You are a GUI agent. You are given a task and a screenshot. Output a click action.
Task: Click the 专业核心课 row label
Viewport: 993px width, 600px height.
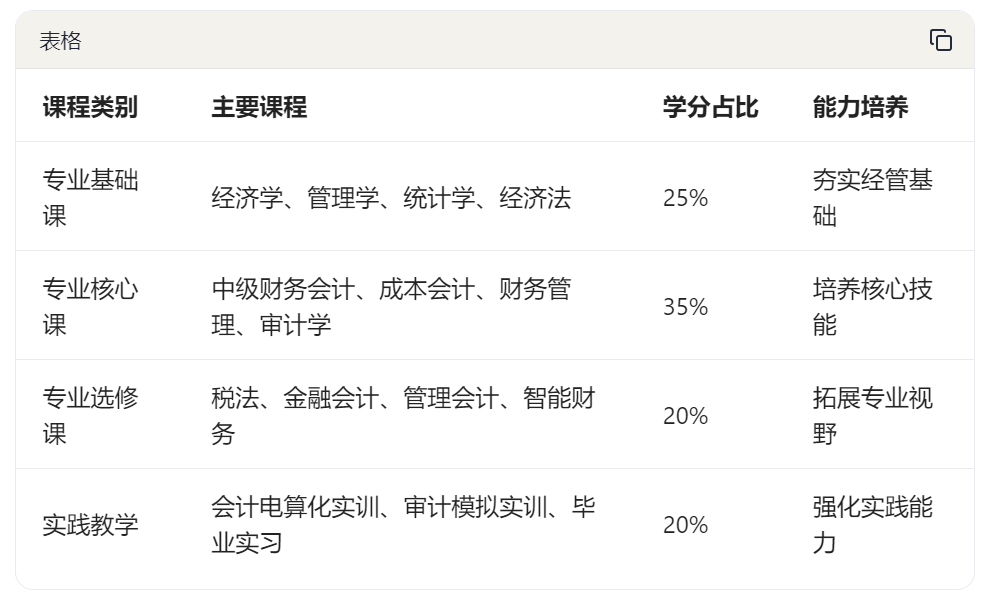click(x=90, y=307)
